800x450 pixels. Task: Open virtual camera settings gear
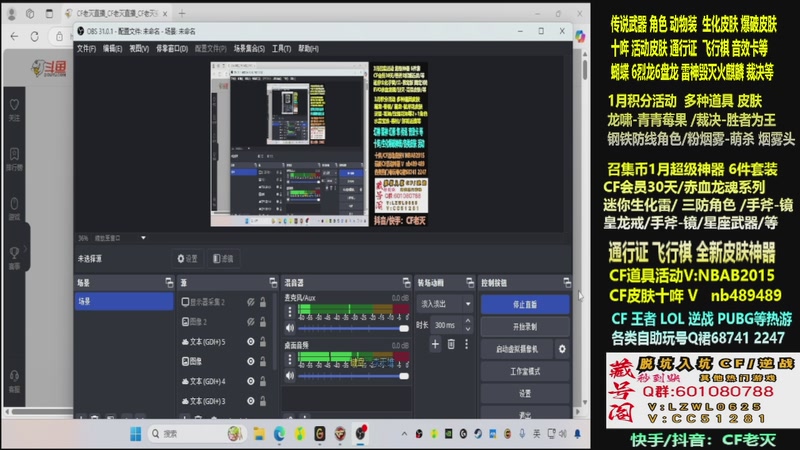point(562,349)
